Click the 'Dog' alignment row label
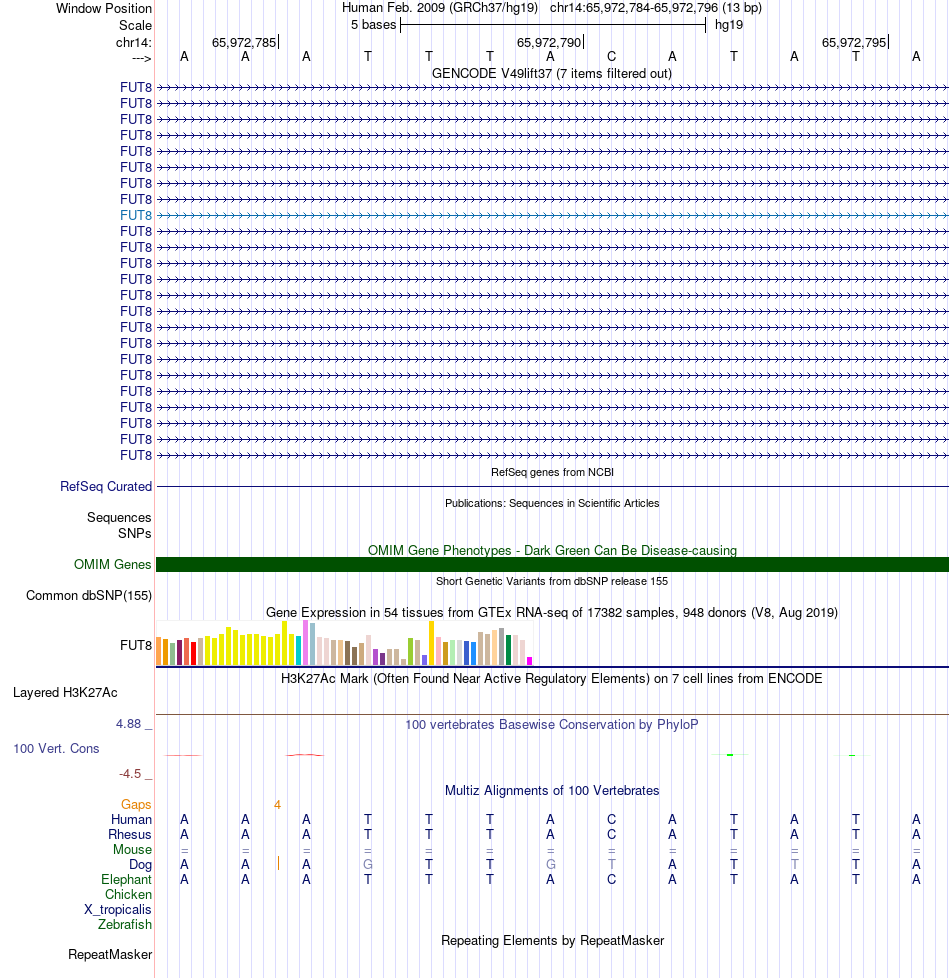950x978 pixels. click(x=140, y=864)
